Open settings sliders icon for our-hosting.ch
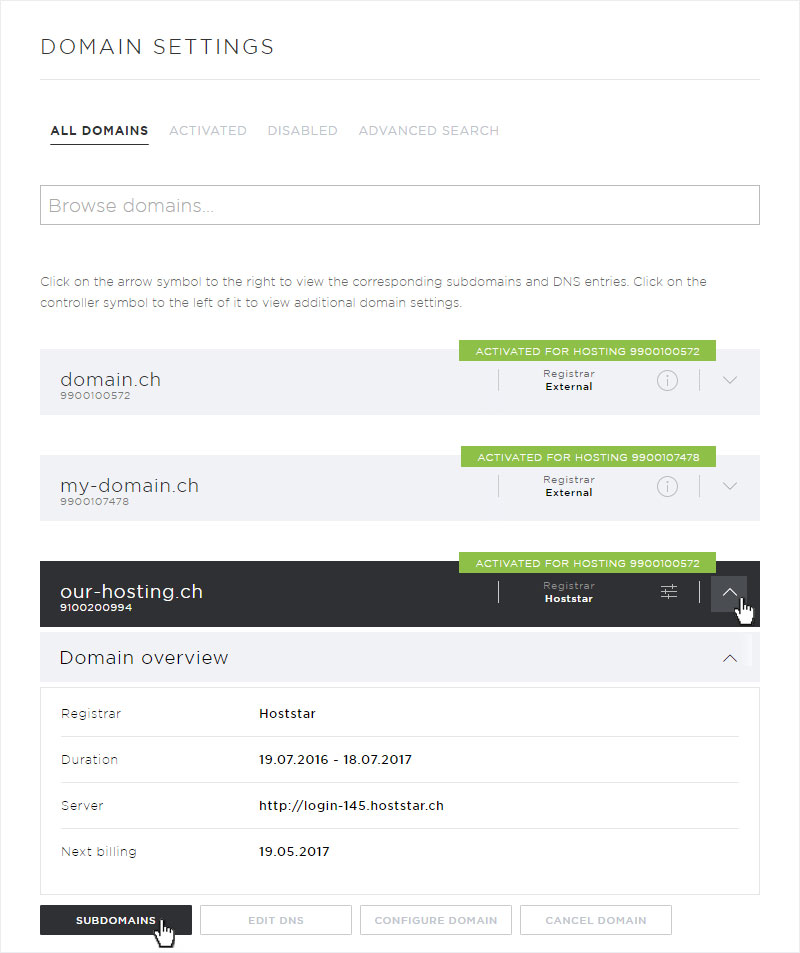 (669, 592)
